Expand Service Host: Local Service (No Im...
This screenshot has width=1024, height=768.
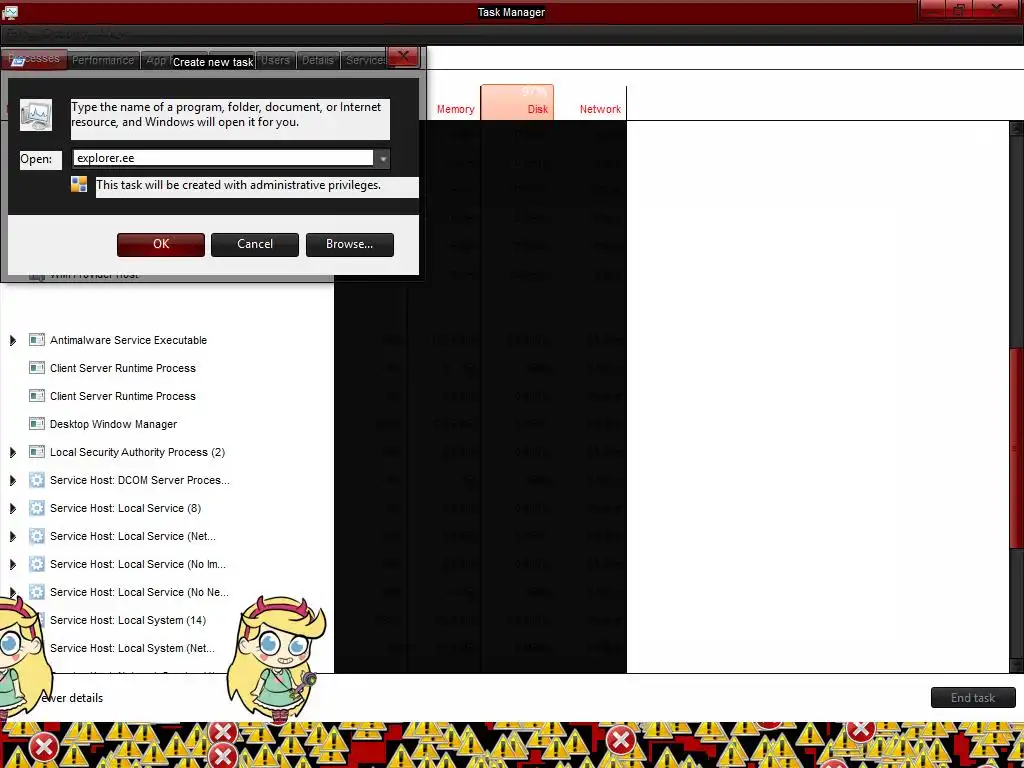12,565
